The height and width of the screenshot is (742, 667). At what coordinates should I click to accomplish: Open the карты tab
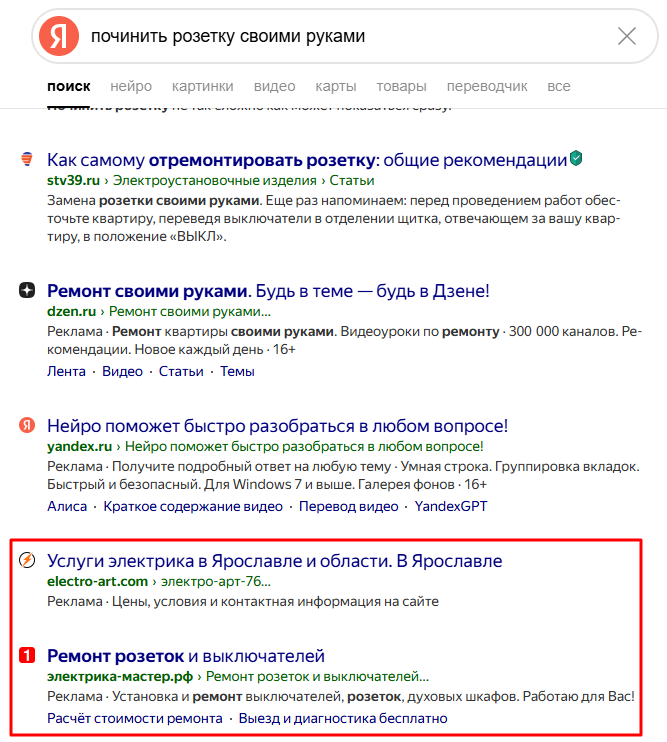coord(336,86)
